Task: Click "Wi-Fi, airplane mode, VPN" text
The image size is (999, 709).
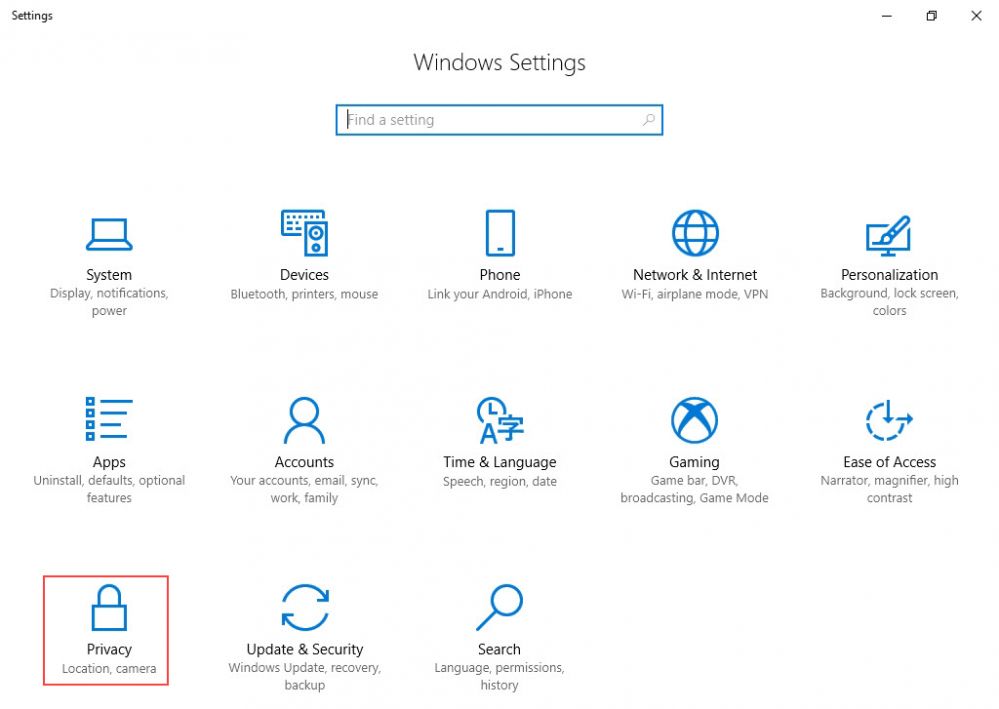Action: tap(695, 294)
